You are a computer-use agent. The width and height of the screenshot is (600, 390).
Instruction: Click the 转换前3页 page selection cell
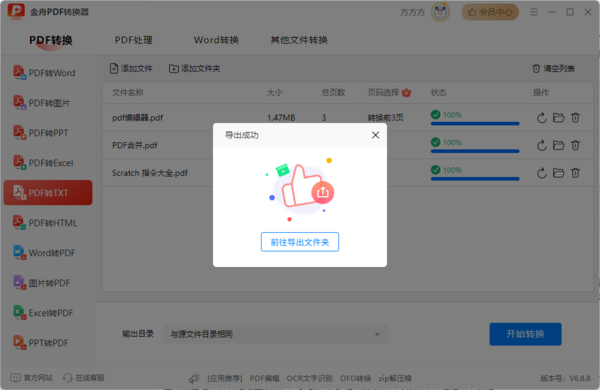(x=385, y=117)
